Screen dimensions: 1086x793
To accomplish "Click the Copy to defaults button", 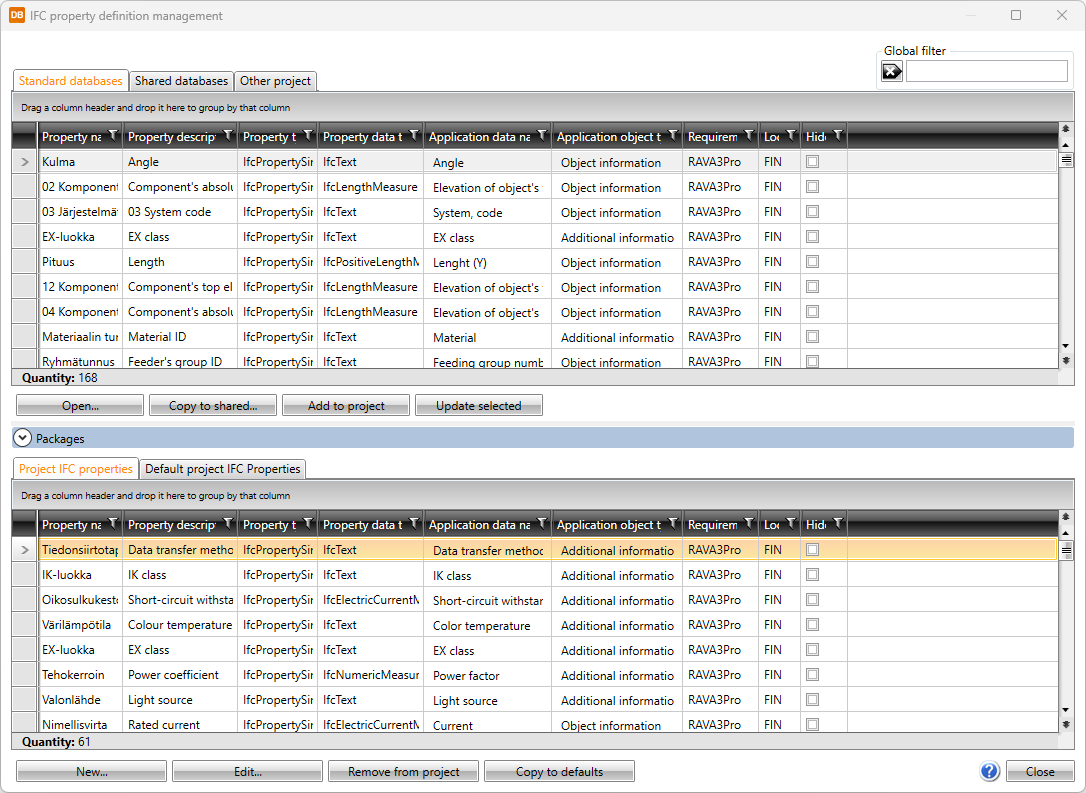I will (x=559, y=772).
